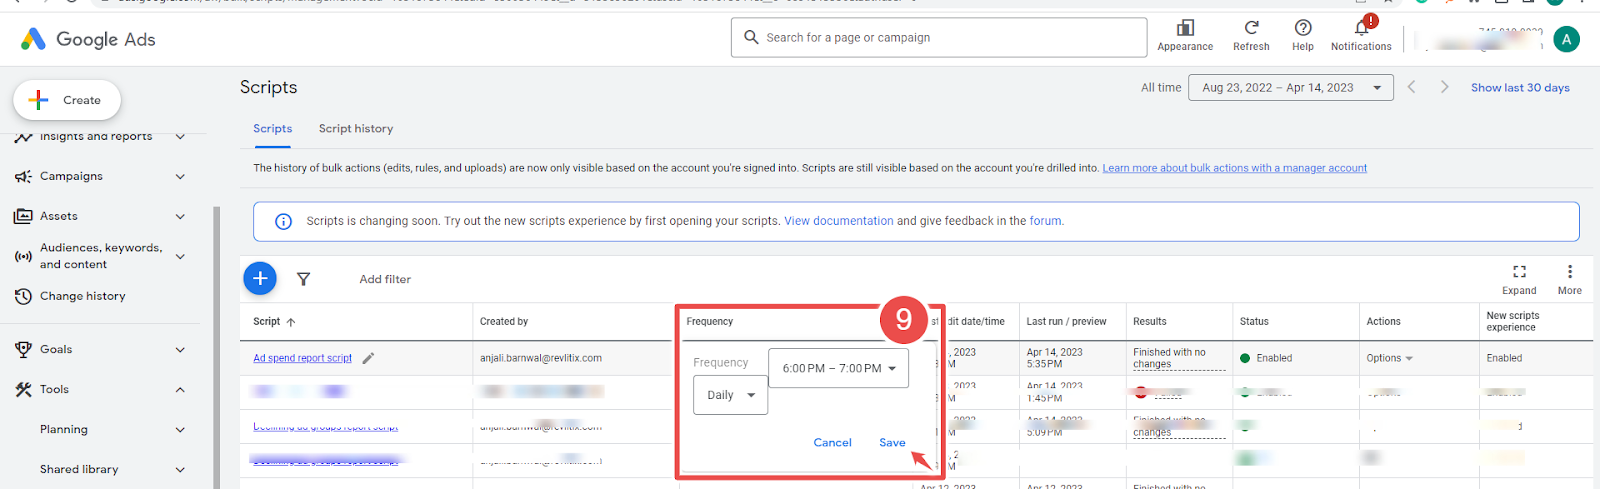This screenshot has height=489, width=1600.
Task: Open the Ad spend report script link
Action: point(302,358)
